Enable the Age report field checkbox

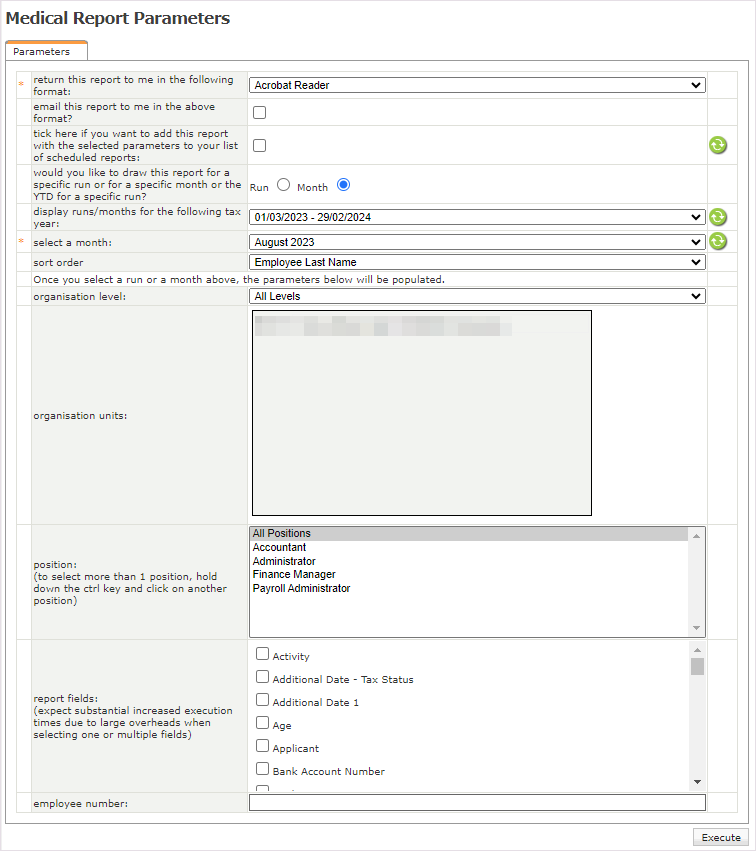263,723
